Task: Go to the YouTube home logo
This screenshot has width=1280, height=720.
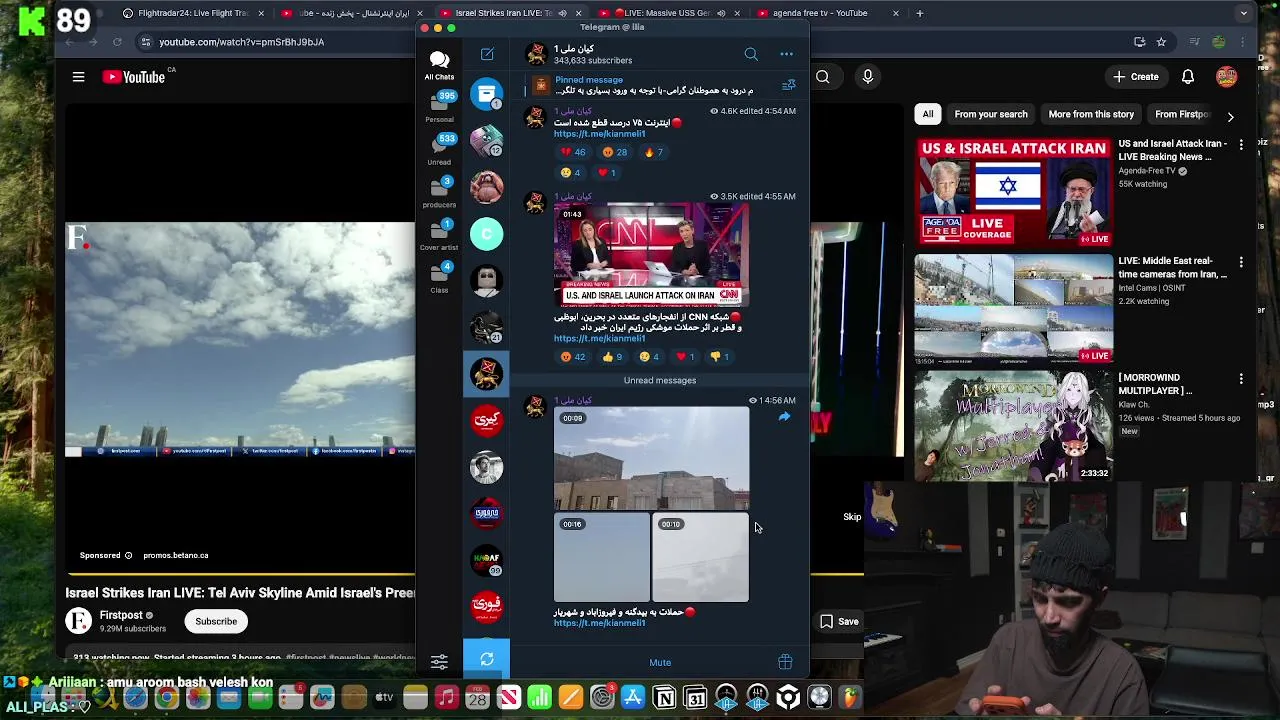Action: [x=134, y=77]
